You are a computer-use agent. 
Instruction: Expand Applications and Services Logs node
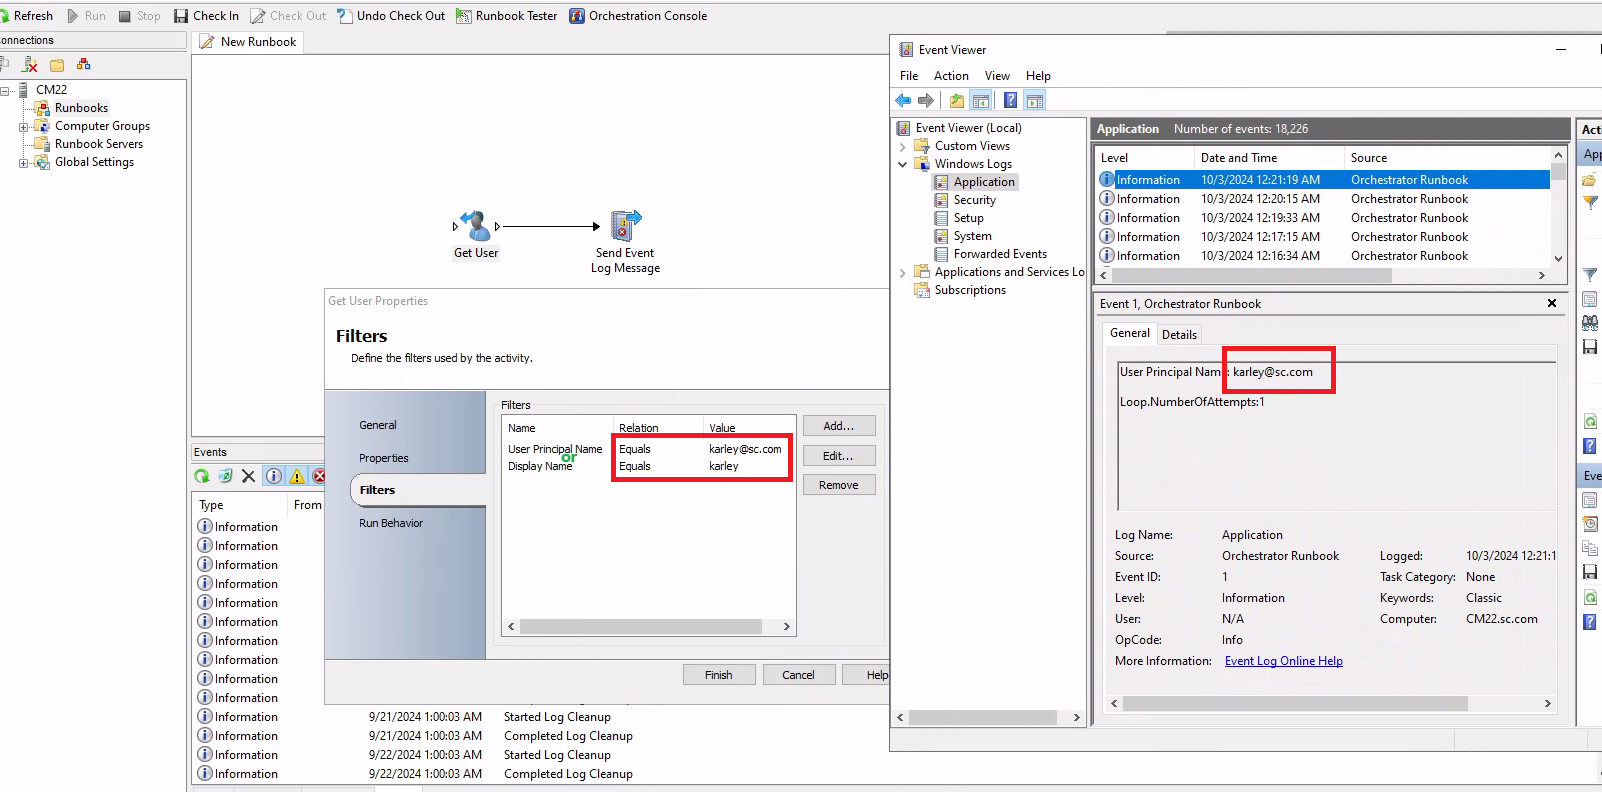[902, 272]
